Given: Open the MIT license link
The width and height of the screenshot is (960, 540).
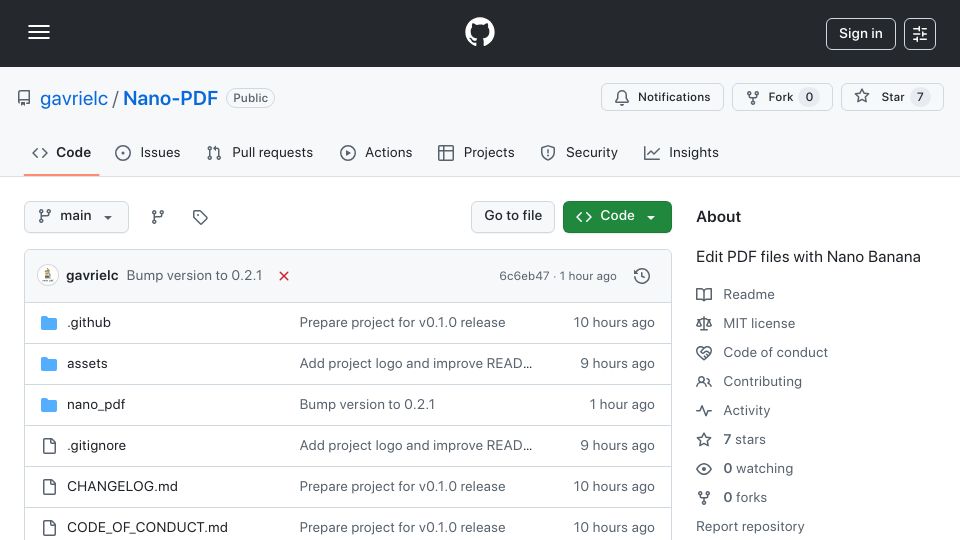Looking at the screenshot, I should (746, 323).
